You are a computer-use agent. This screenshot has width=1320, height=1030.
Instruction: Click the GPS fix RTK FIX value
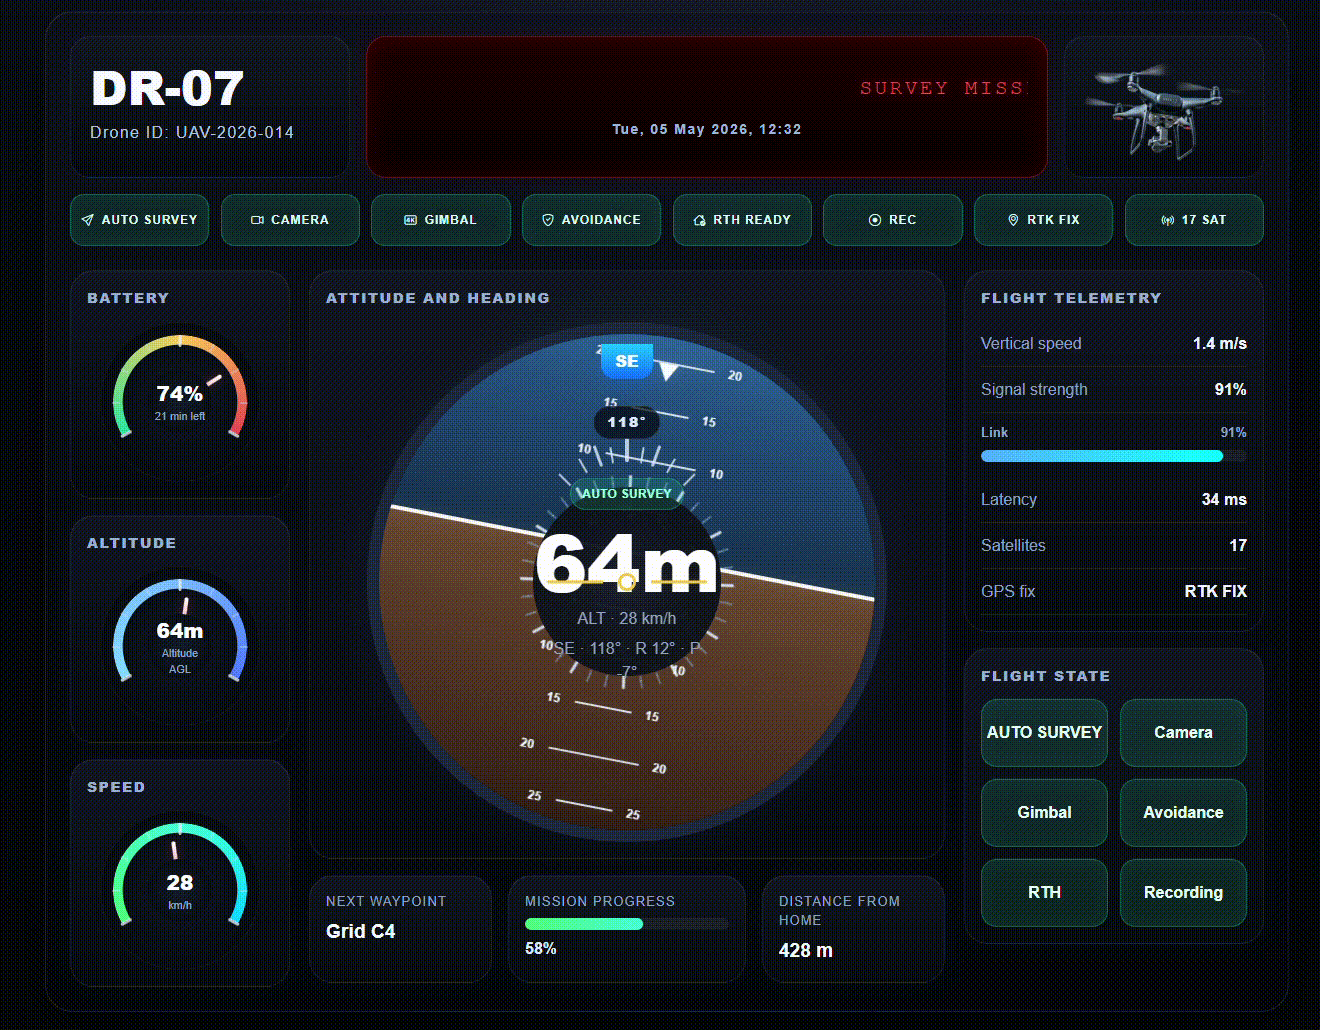click(1215, 591)
